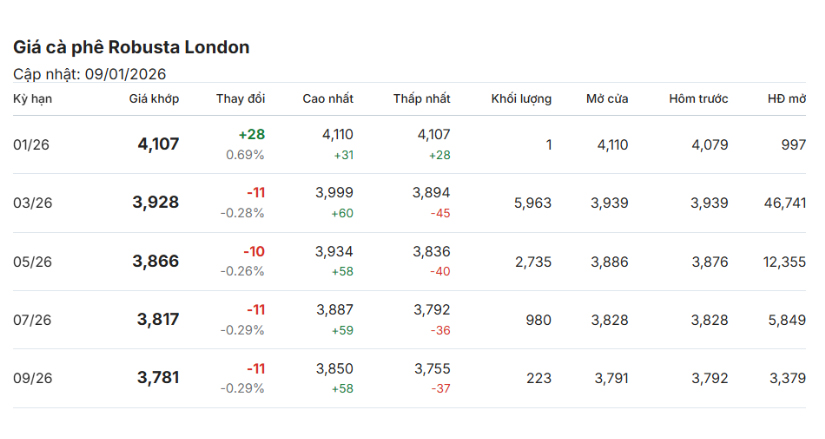This screenshot has height=439, width=825.
Task: Click the green +28 change value
Action: pos(251,134)
